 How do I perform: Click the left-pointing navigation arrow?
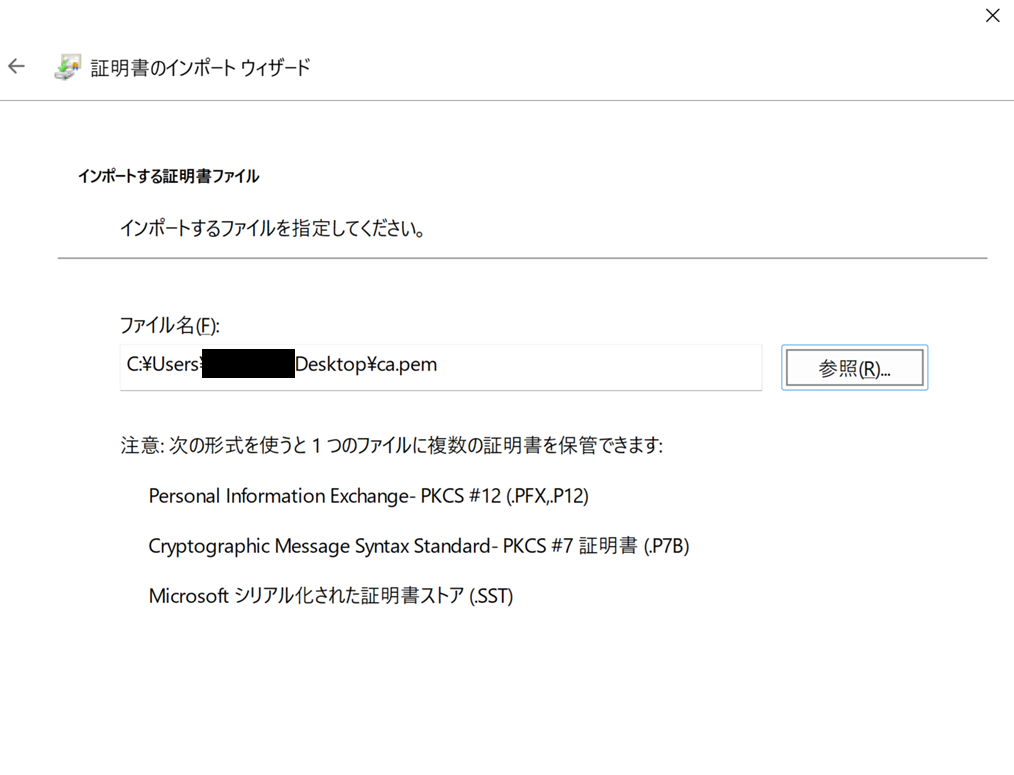point(16,66)
